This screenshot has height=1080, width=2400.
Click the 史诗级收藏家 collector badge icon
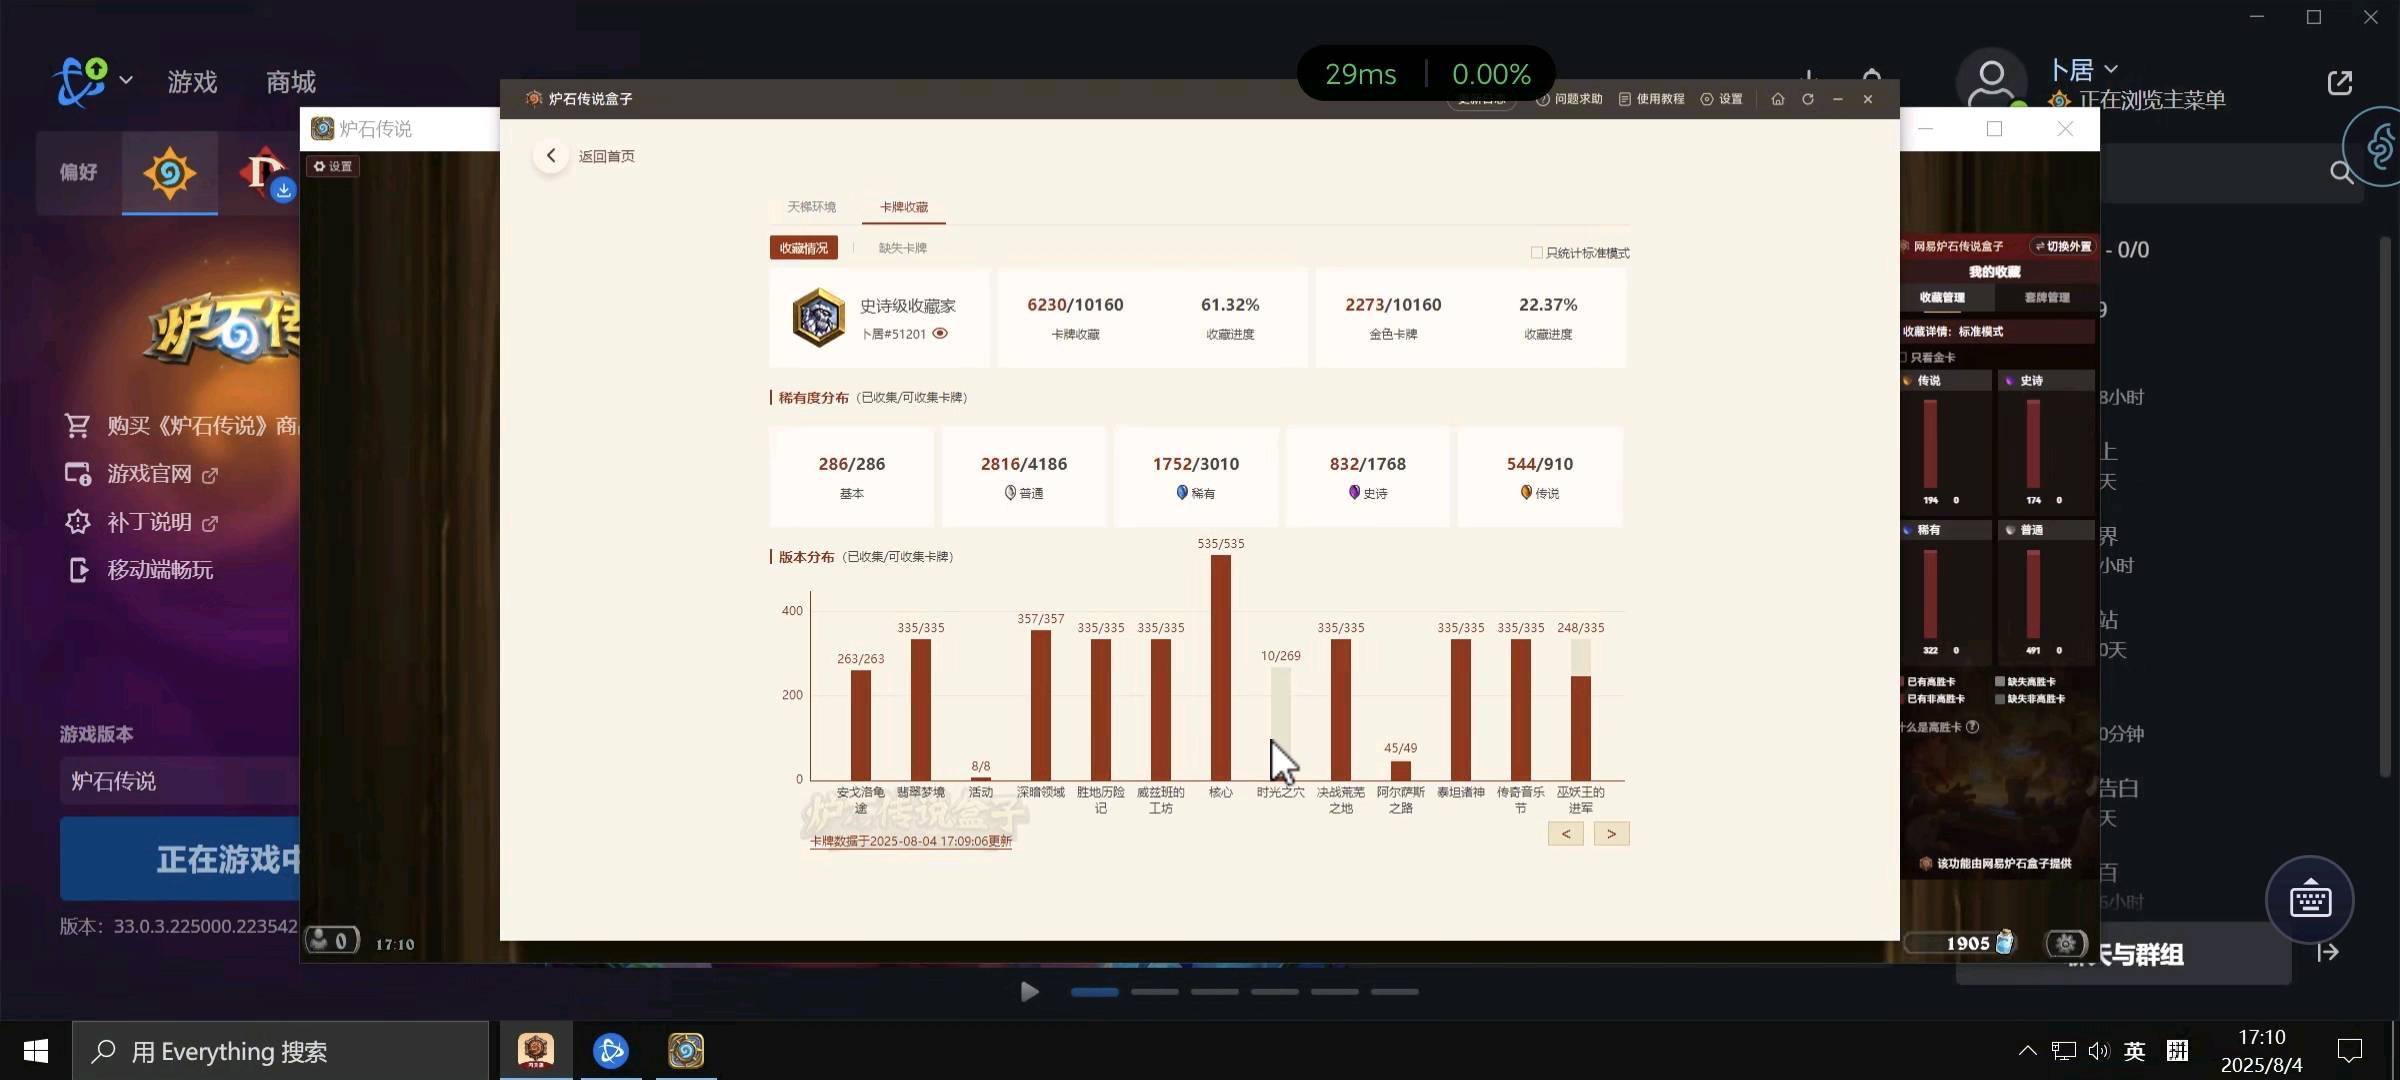(818, 318)
